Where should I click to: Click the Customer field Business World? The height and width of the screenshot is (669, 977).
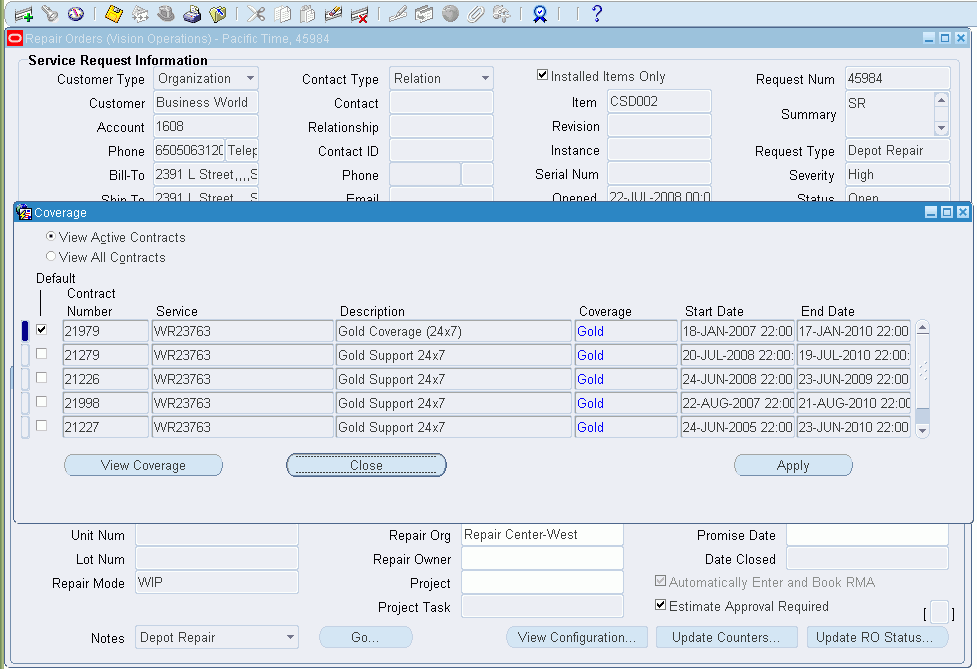206,102
